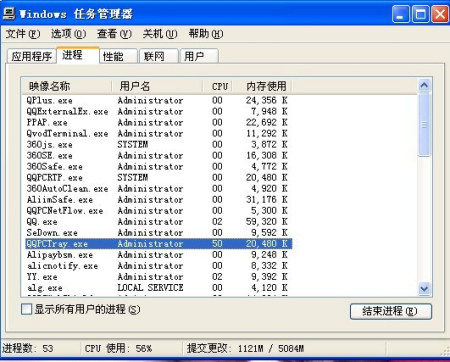Click the Task Manager title bar icon
The width and height of the screenshot is (450, 362).
[x=9, y=14]
